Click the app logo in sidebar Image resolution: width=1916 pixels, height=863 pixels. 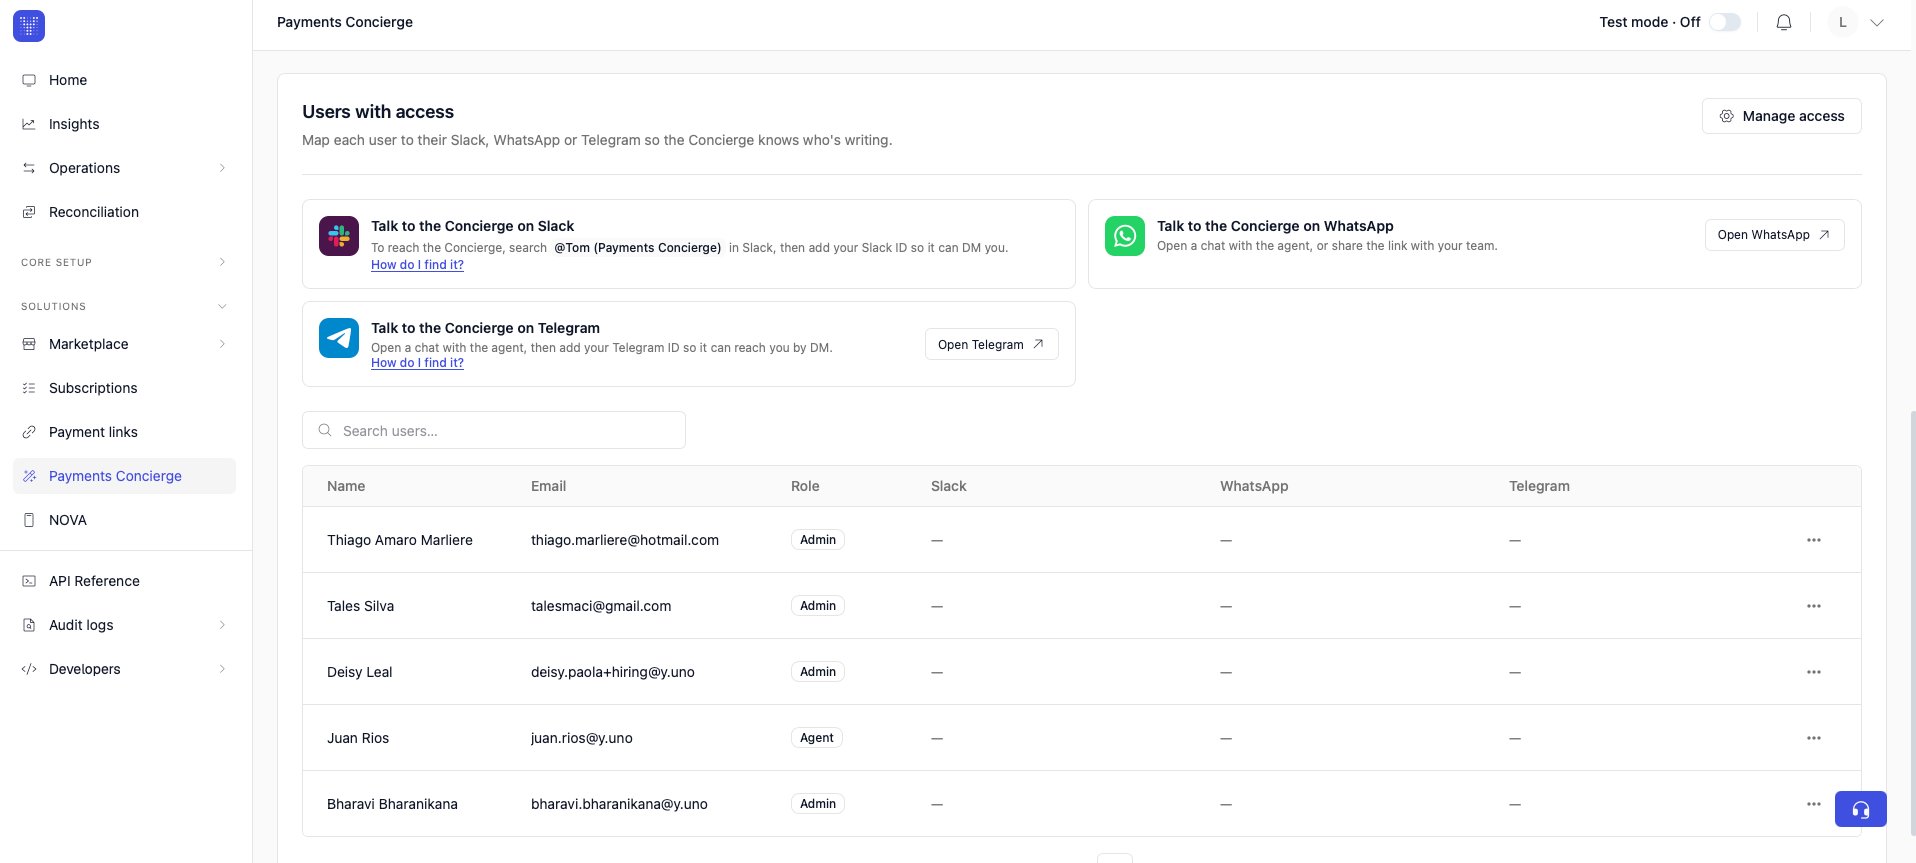pos(29,26)
